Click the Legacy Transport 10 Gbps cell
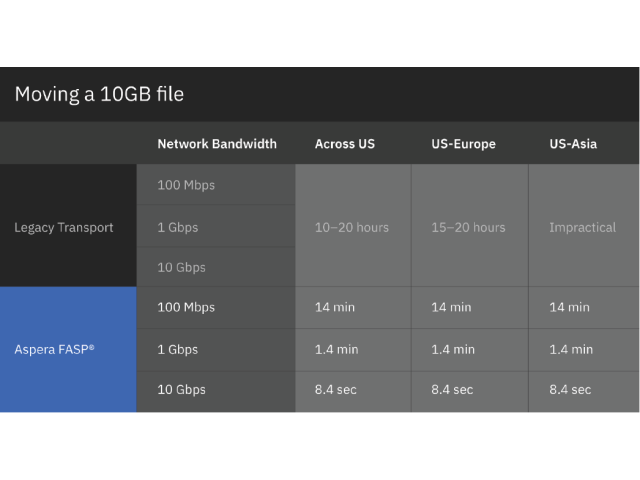640x480 pixels. click(x=181, y=267)
